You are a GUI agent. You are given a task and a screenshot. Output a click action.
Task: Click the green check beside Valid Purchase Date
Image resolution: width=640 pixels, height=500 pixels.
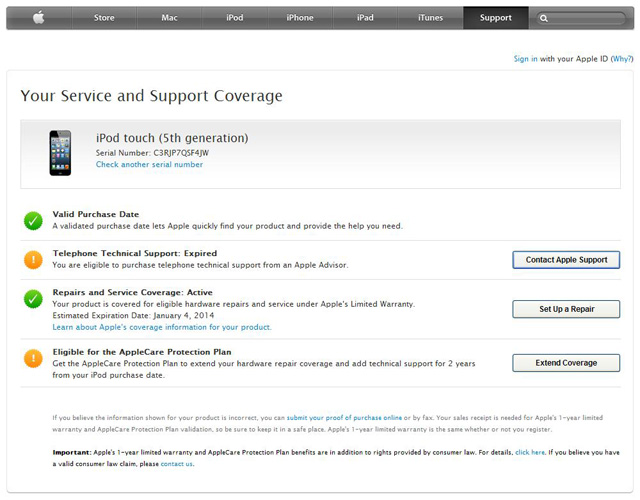[33, 220]
